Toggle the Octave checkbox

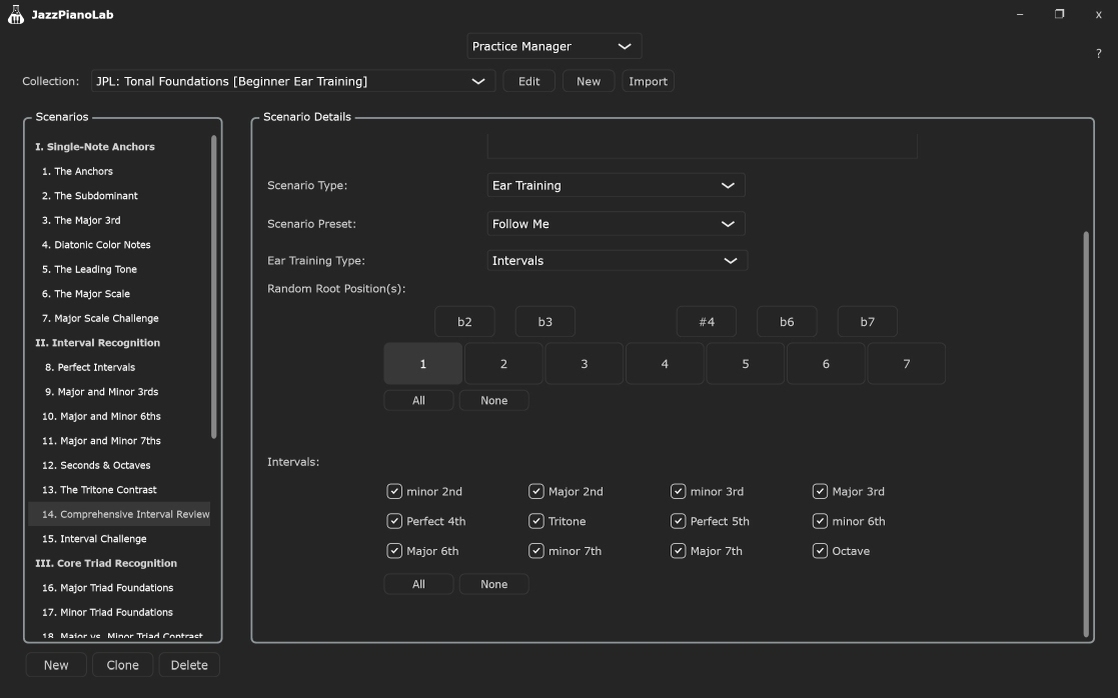pyautogui.click(x=820, y=551)
